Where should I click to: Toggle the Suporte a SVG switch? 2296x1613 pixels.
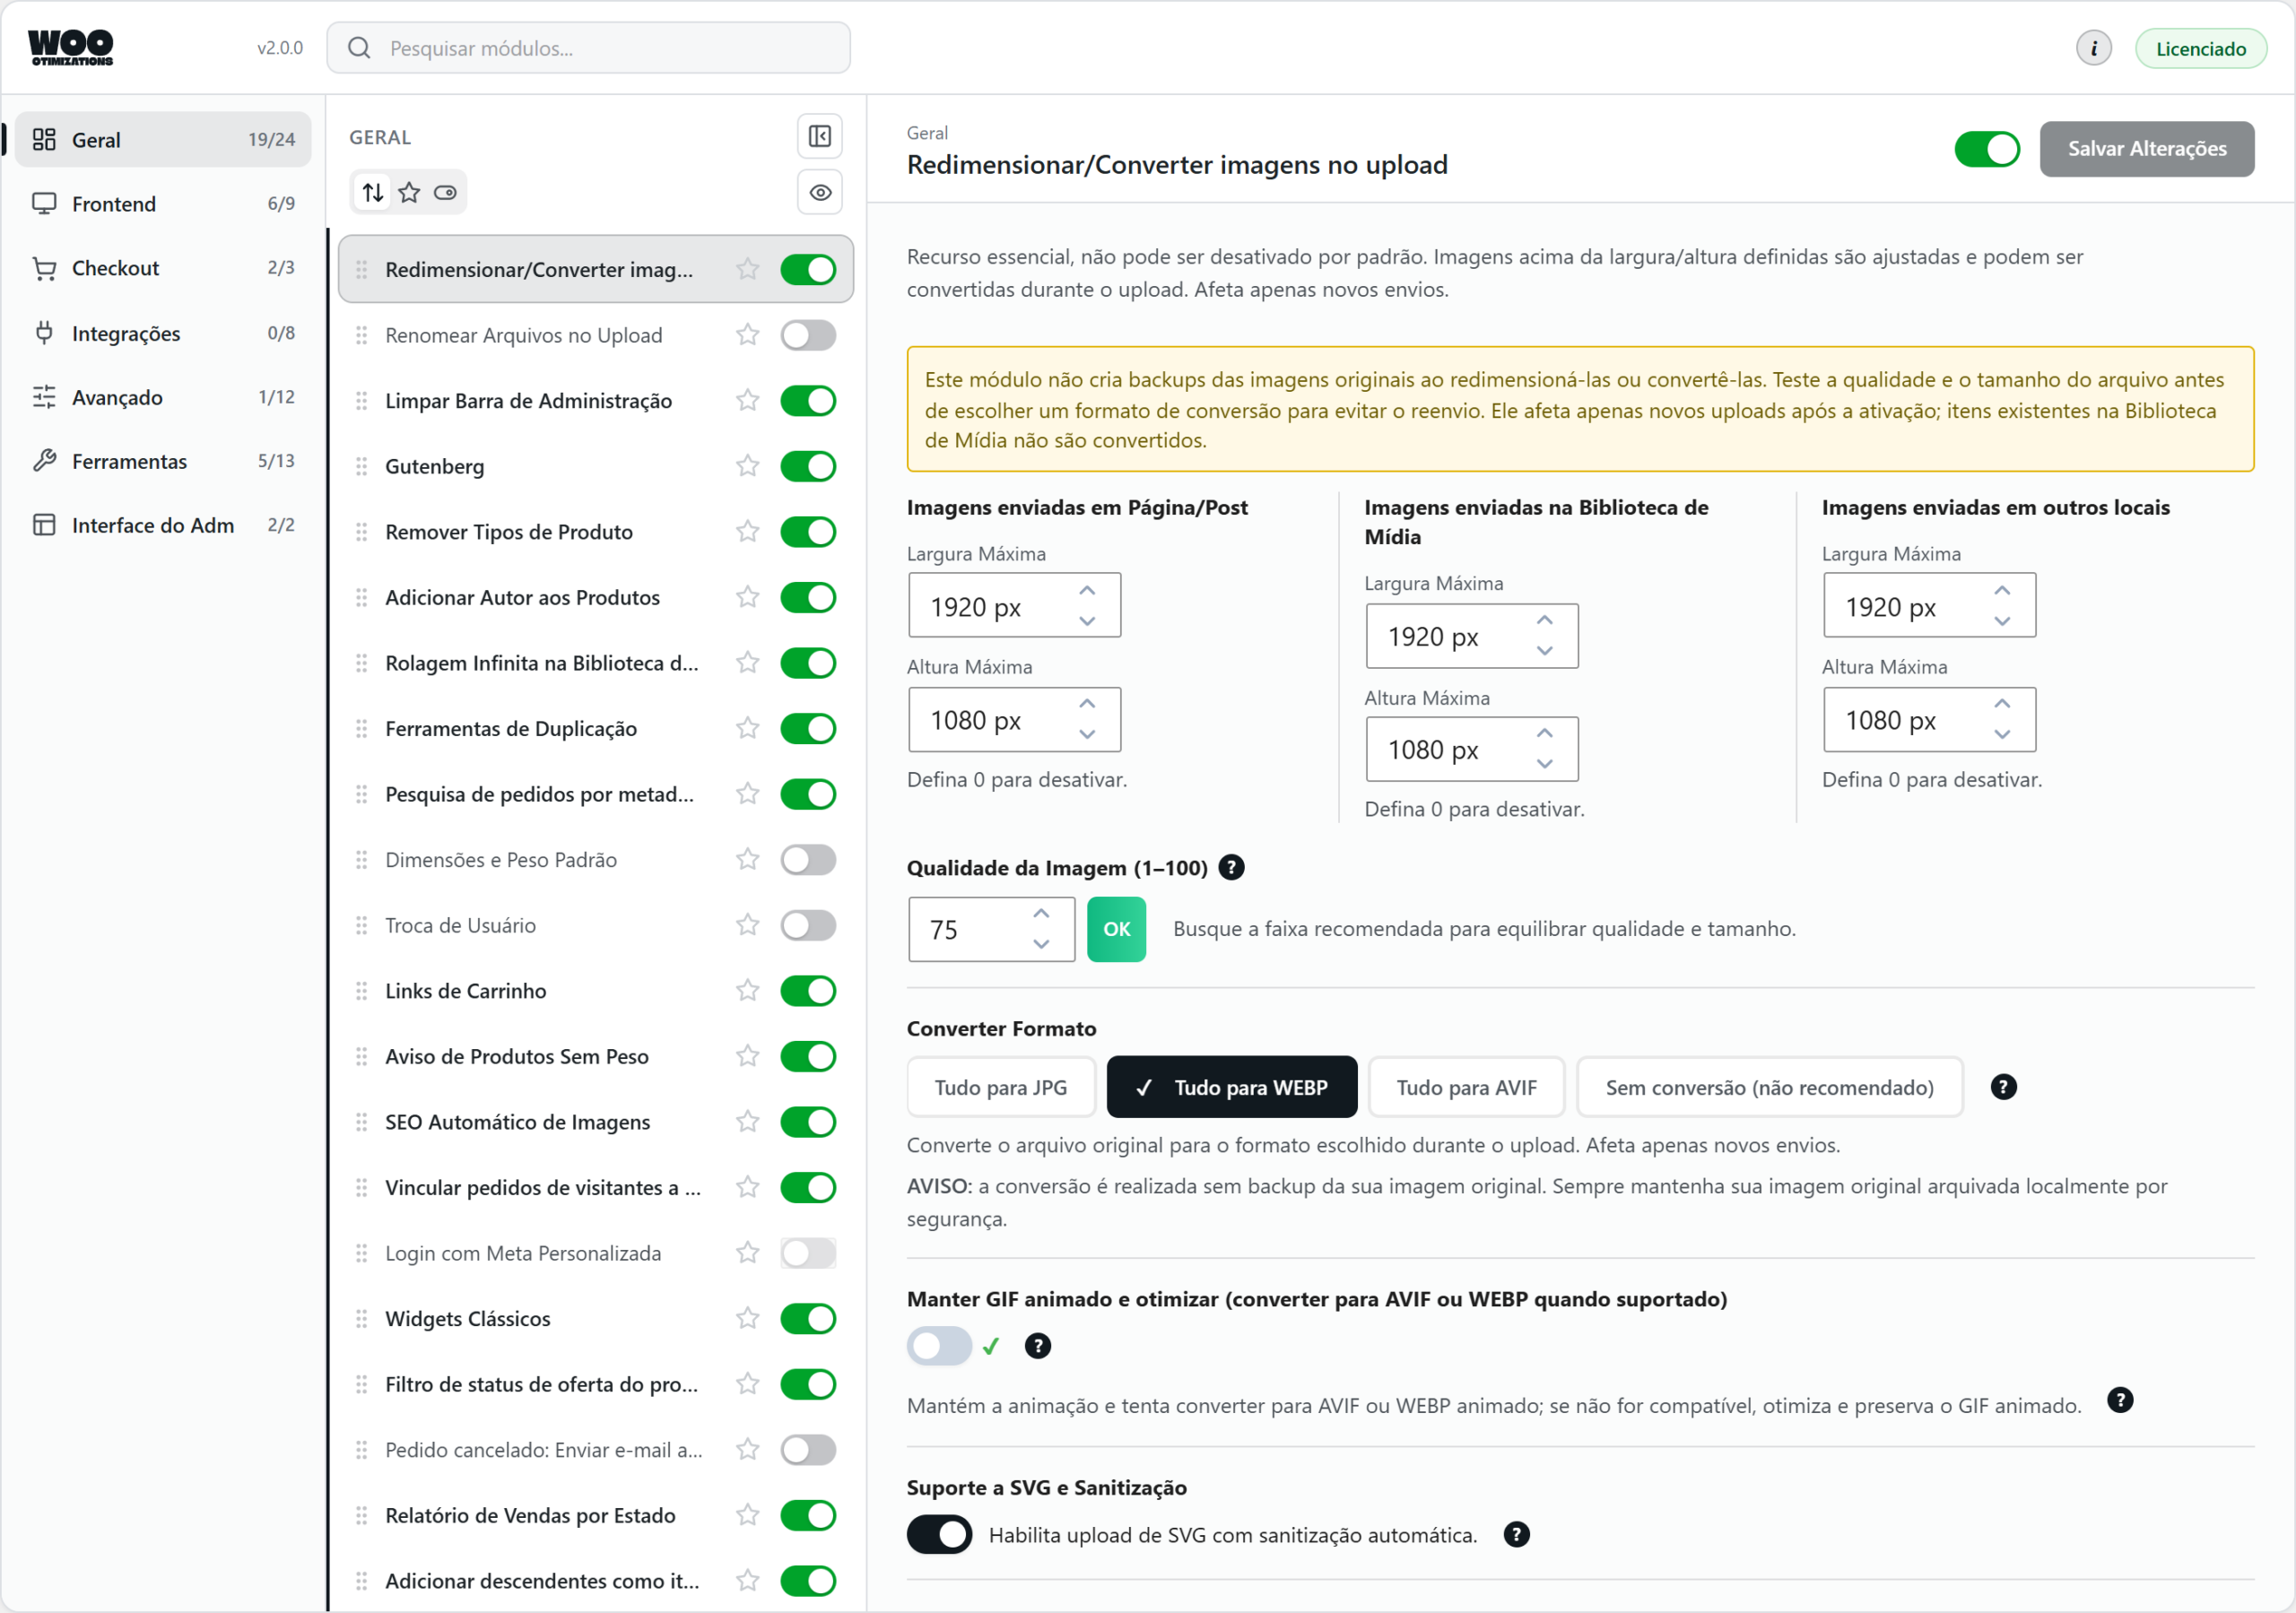coord(939,1535)
